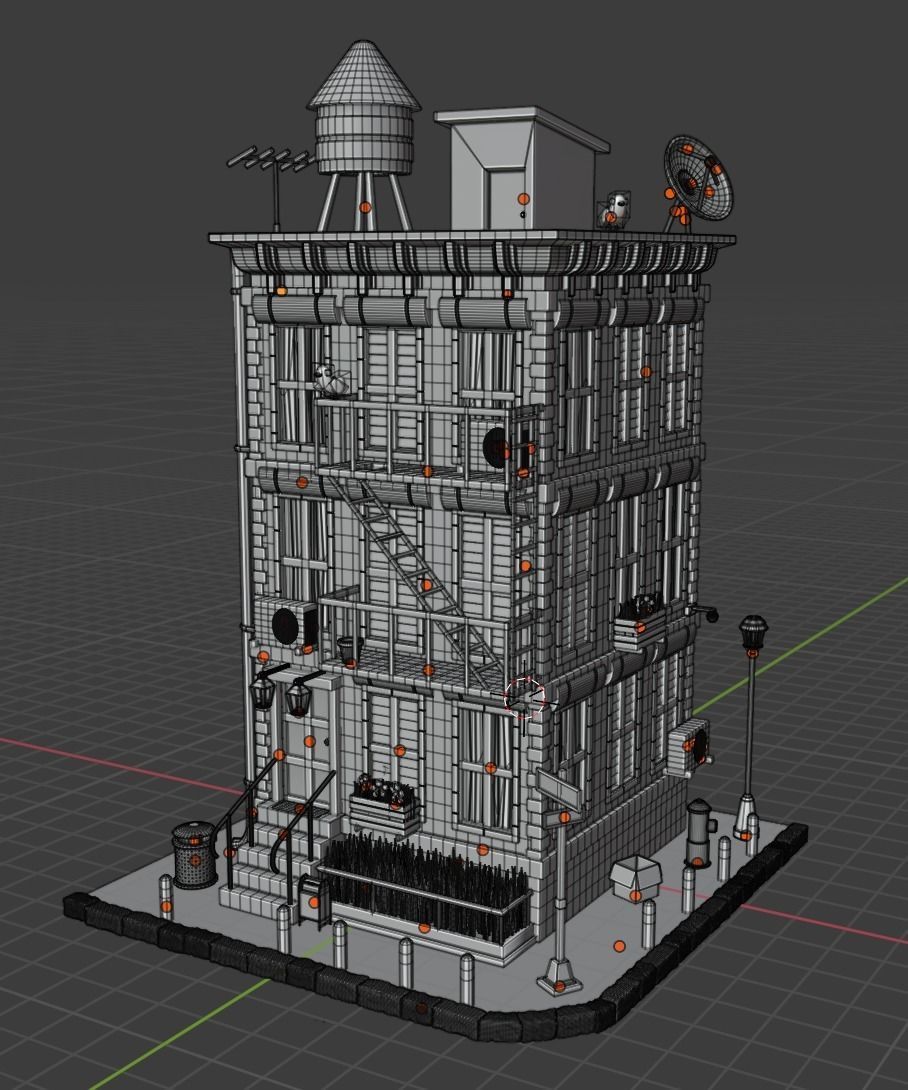
Task: Select the fire hydrant on the sidewalk
Action: 700,833
